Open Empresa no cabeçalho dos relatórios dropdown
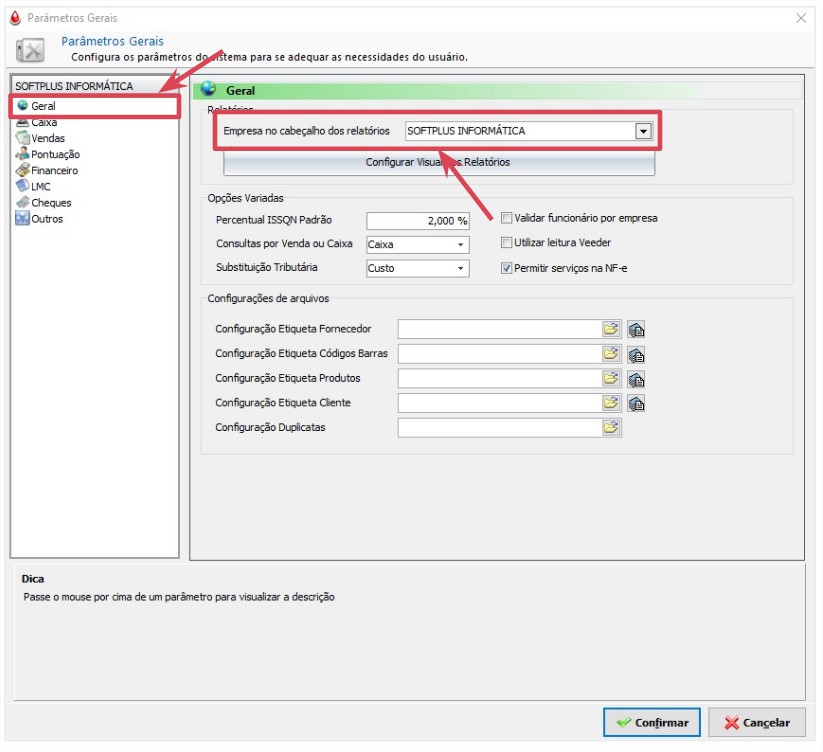Screen dimensions: 823x752 [643, 131]
